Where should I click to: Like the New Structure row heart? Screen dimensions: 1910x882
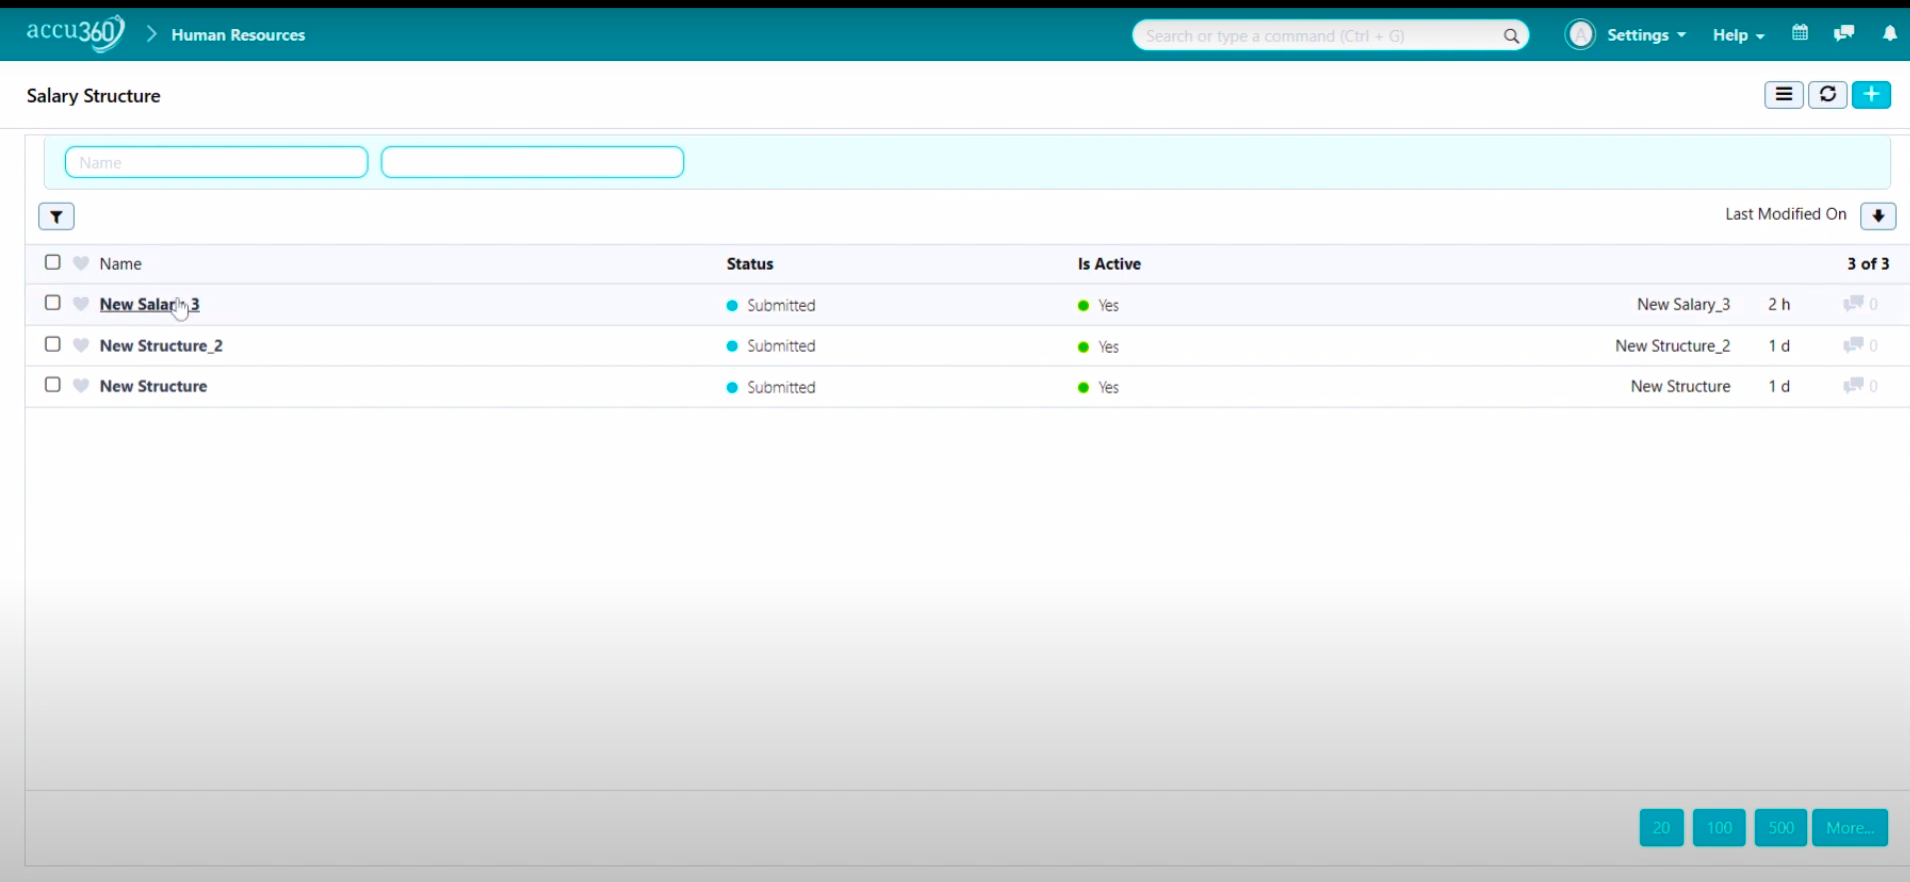point(81,386)
